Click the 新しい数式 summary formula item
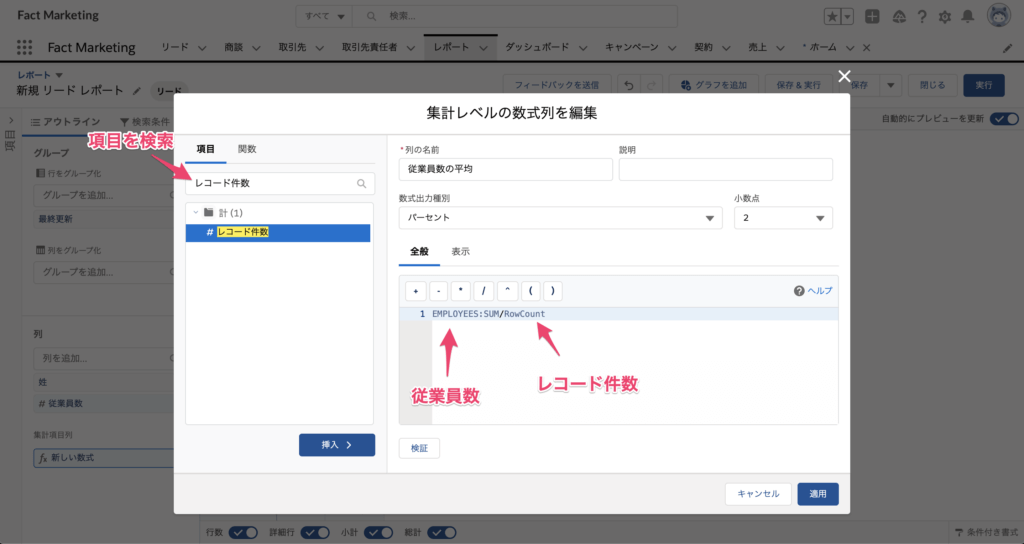The image size is (1024, 544). (x=103, y=458)
